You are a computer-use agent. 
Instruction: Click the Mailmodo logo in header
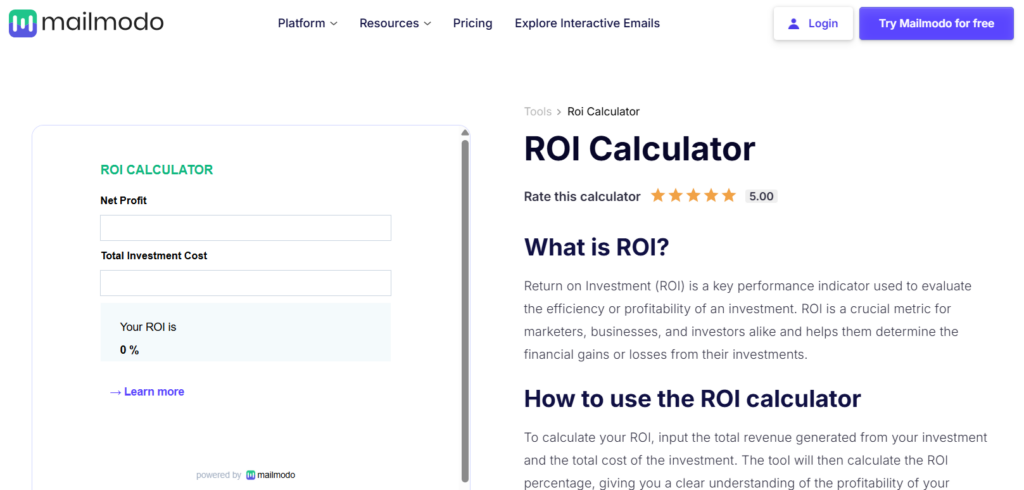(x=86, y=24)
